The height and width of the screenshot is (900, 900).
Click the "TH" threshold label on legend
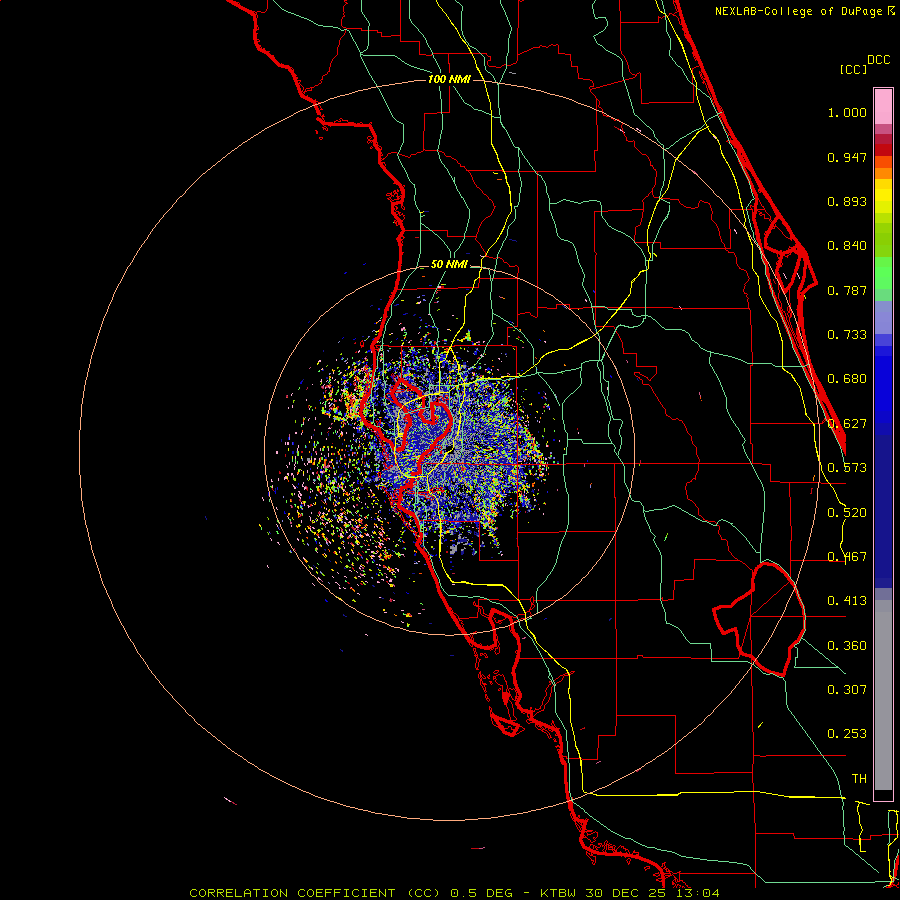859,779
